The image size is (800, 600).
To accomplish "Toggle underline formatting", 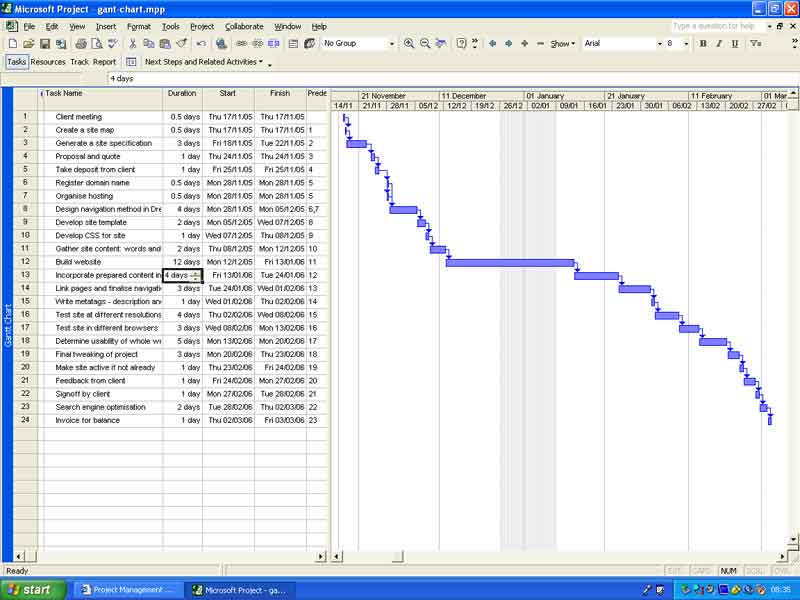I will (737, 44).
